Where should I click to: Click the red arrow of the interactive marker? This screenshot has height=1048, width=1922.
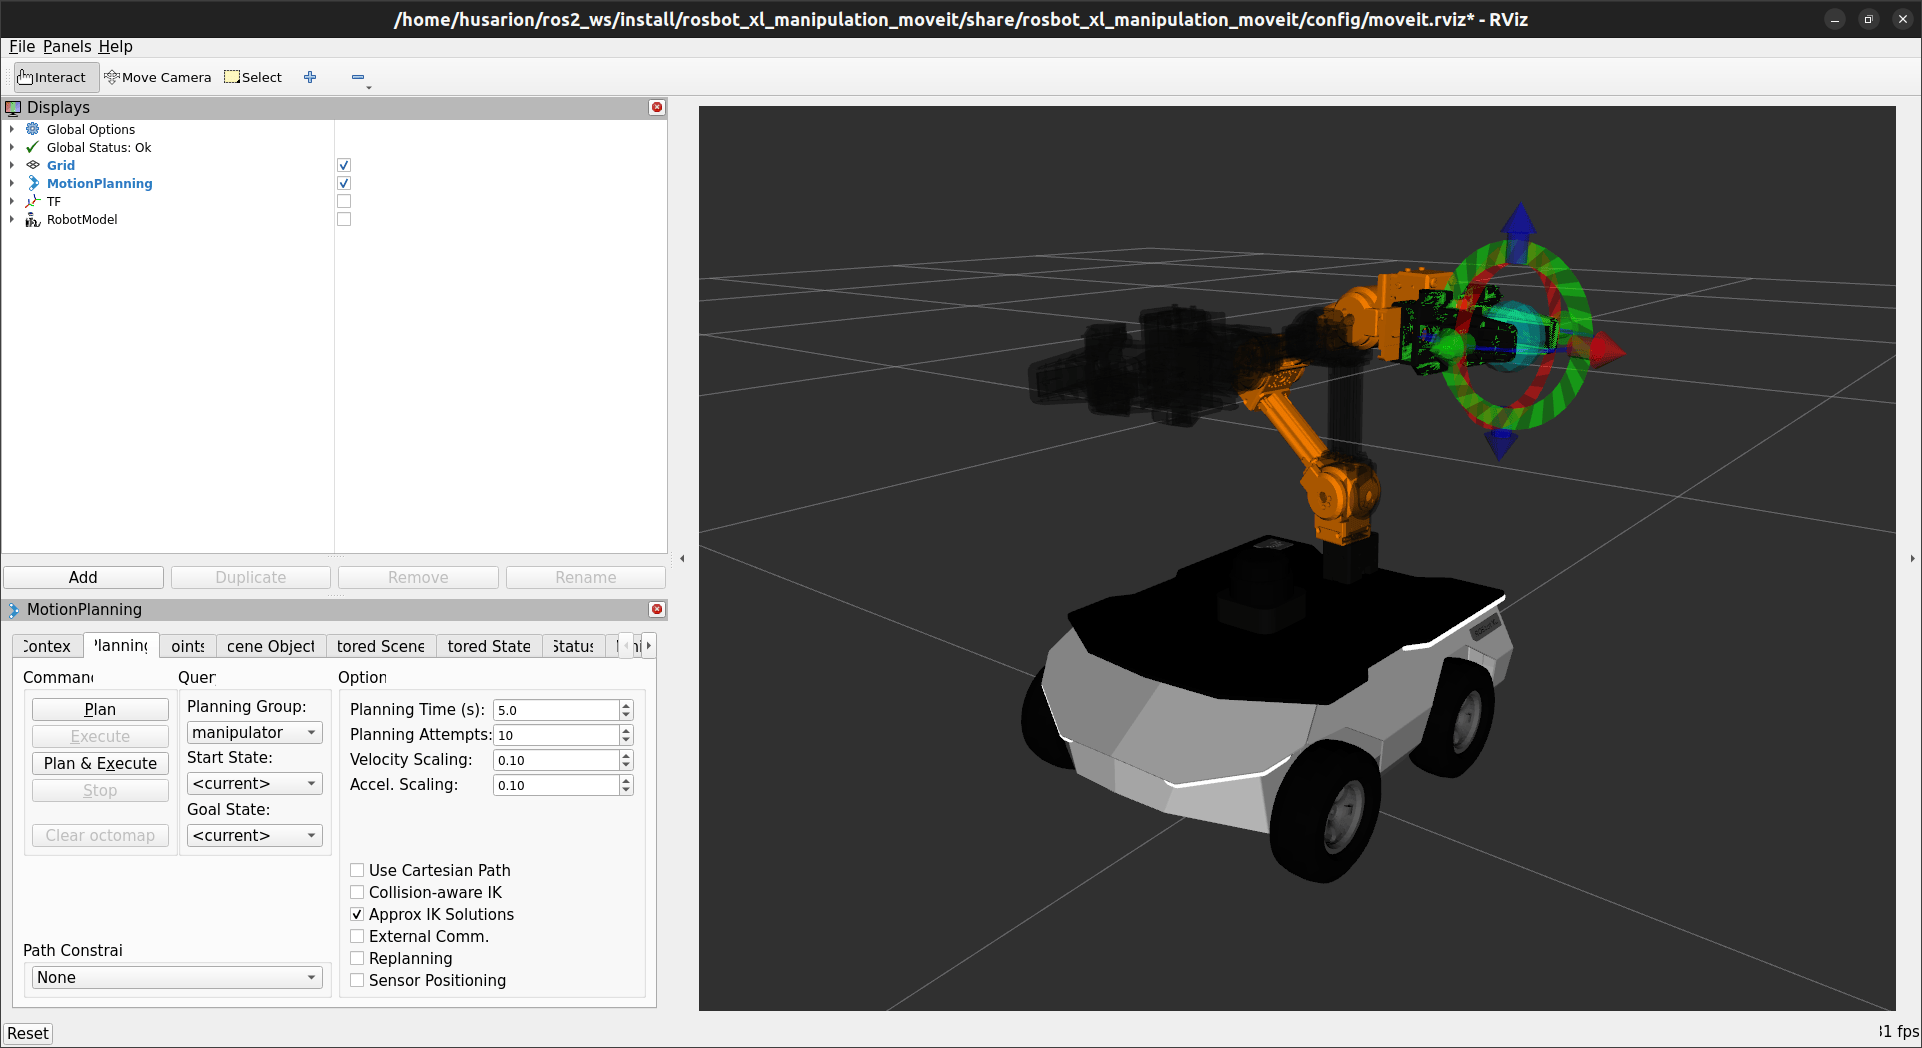(1608, 350)
